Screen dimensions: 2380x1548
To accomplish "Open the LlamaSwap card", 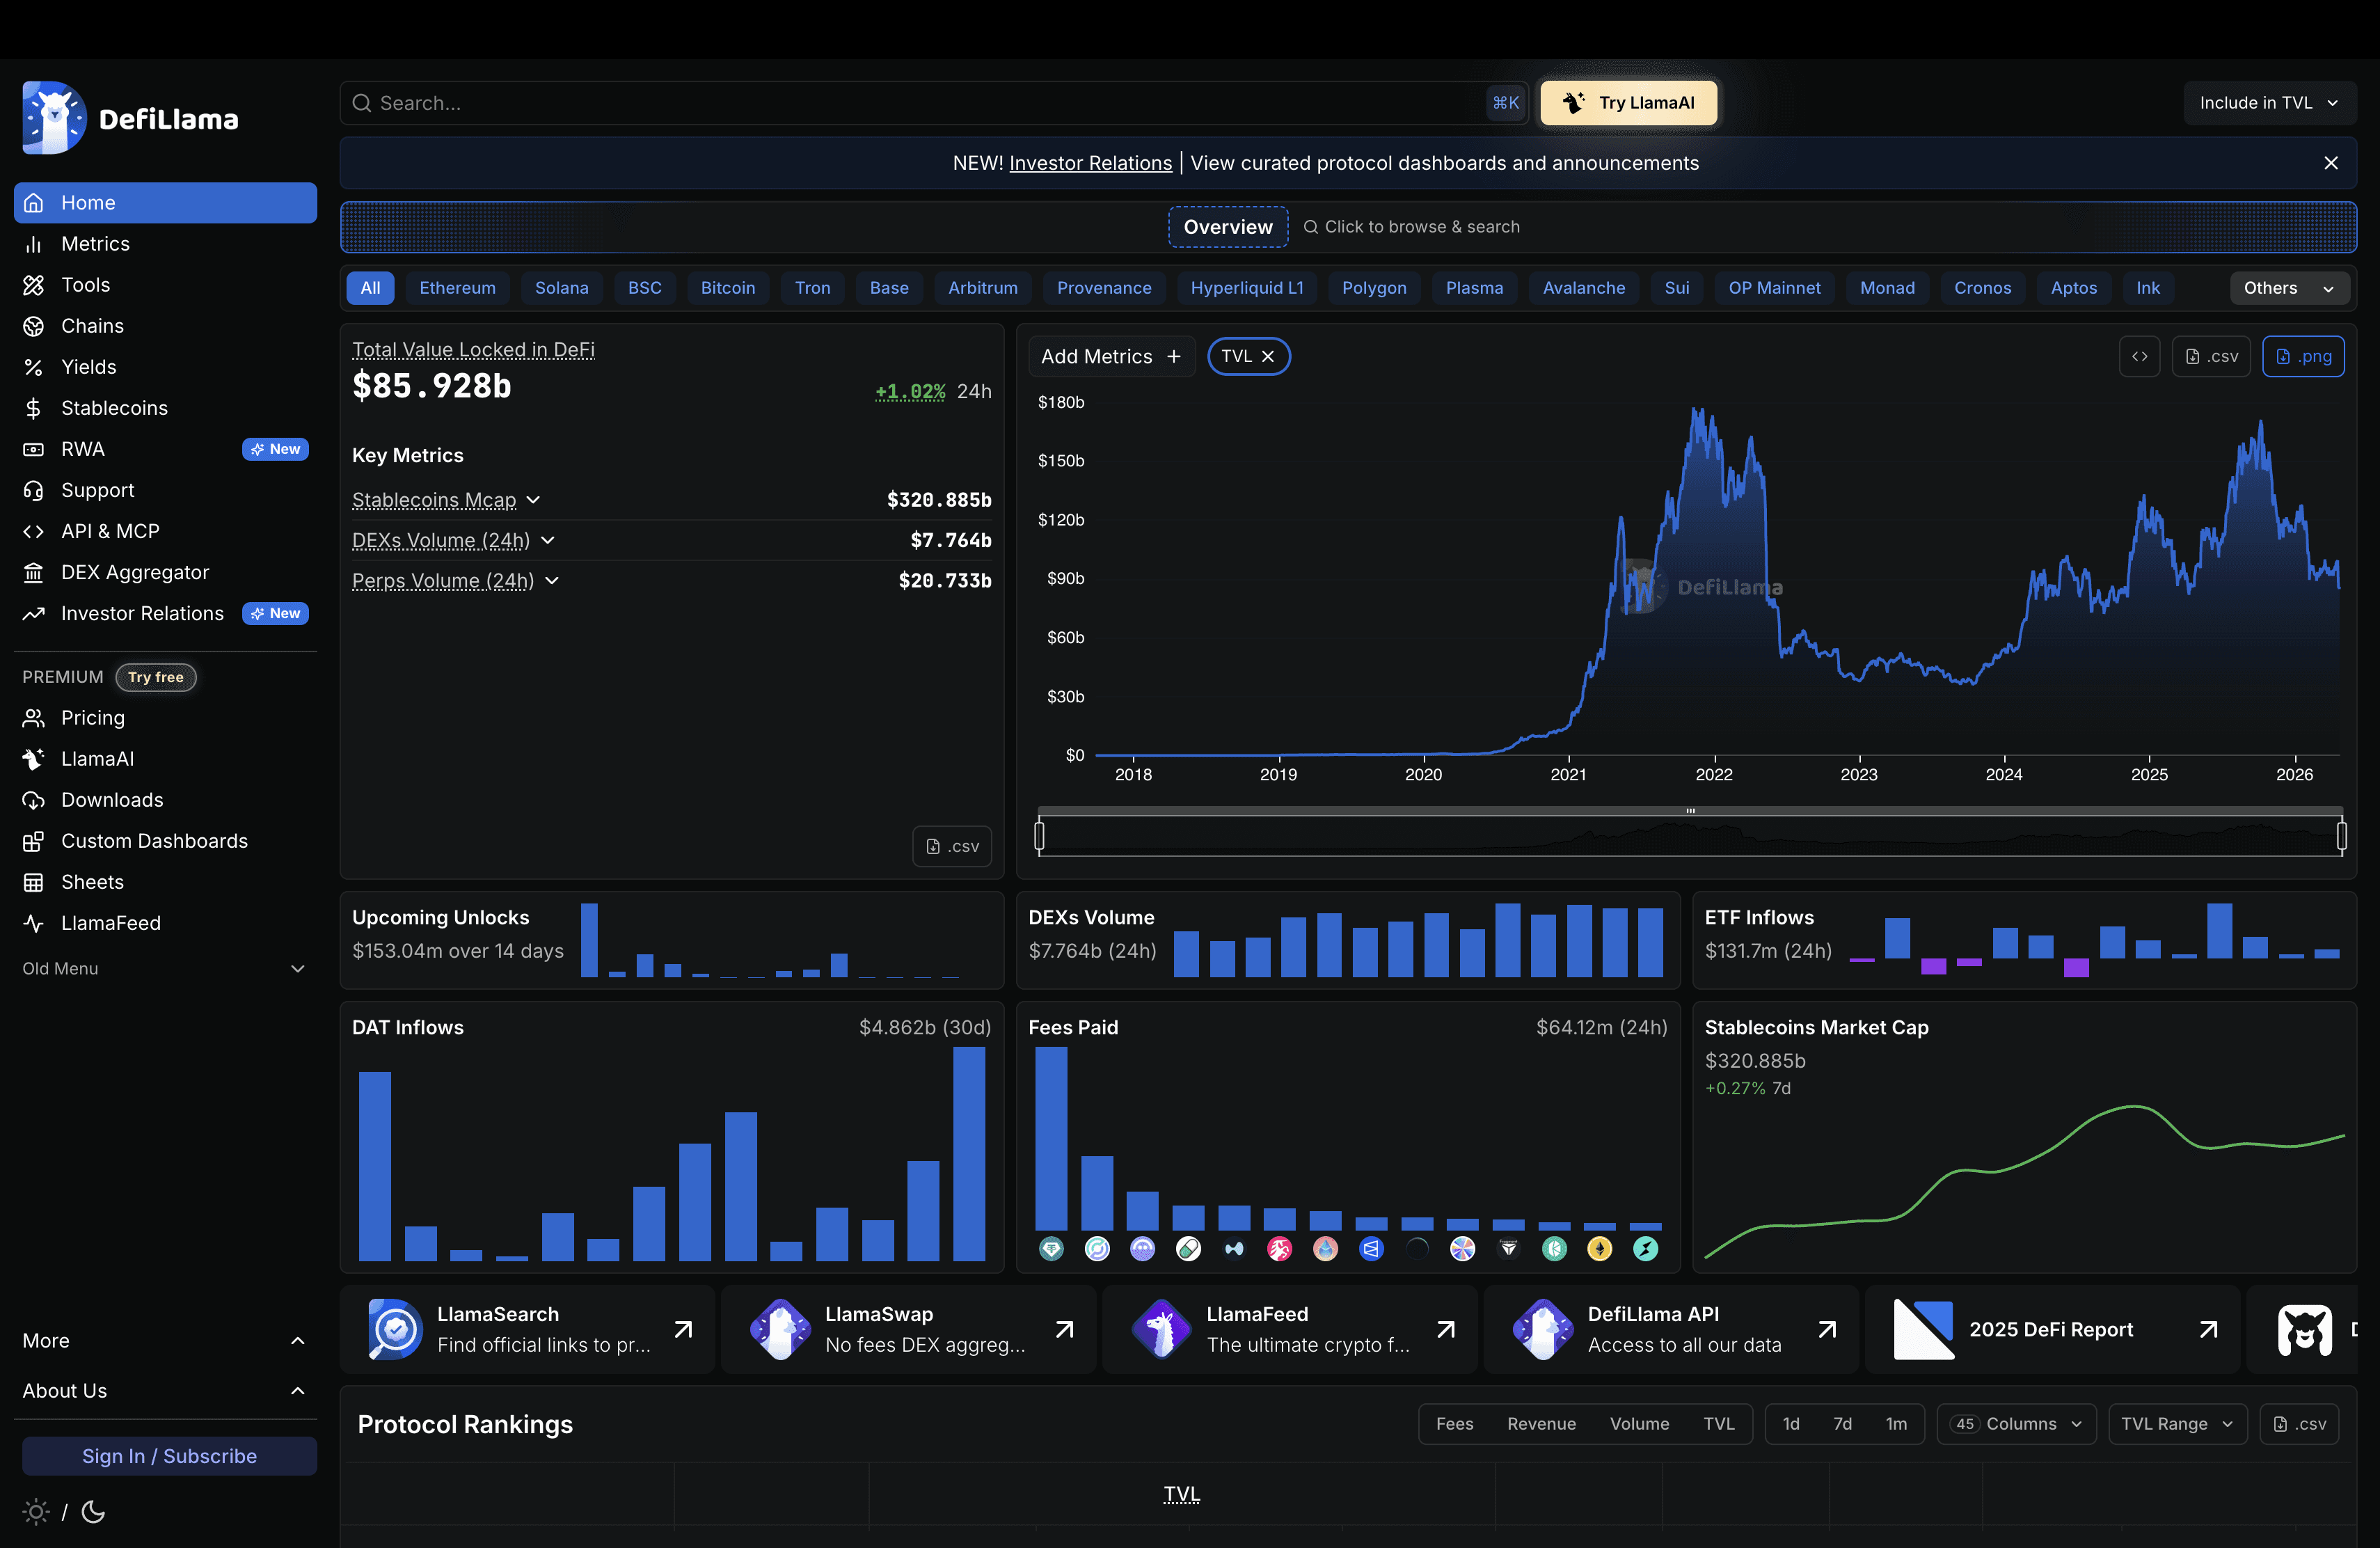I will click(x=908, y=1329).
